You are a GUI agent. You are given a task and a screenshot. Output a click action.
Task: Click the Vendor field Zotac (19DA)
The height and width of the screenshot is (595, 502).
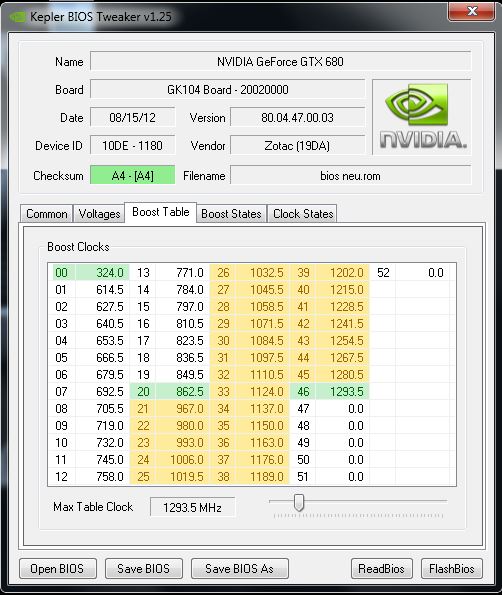click(x=297, y=146)
